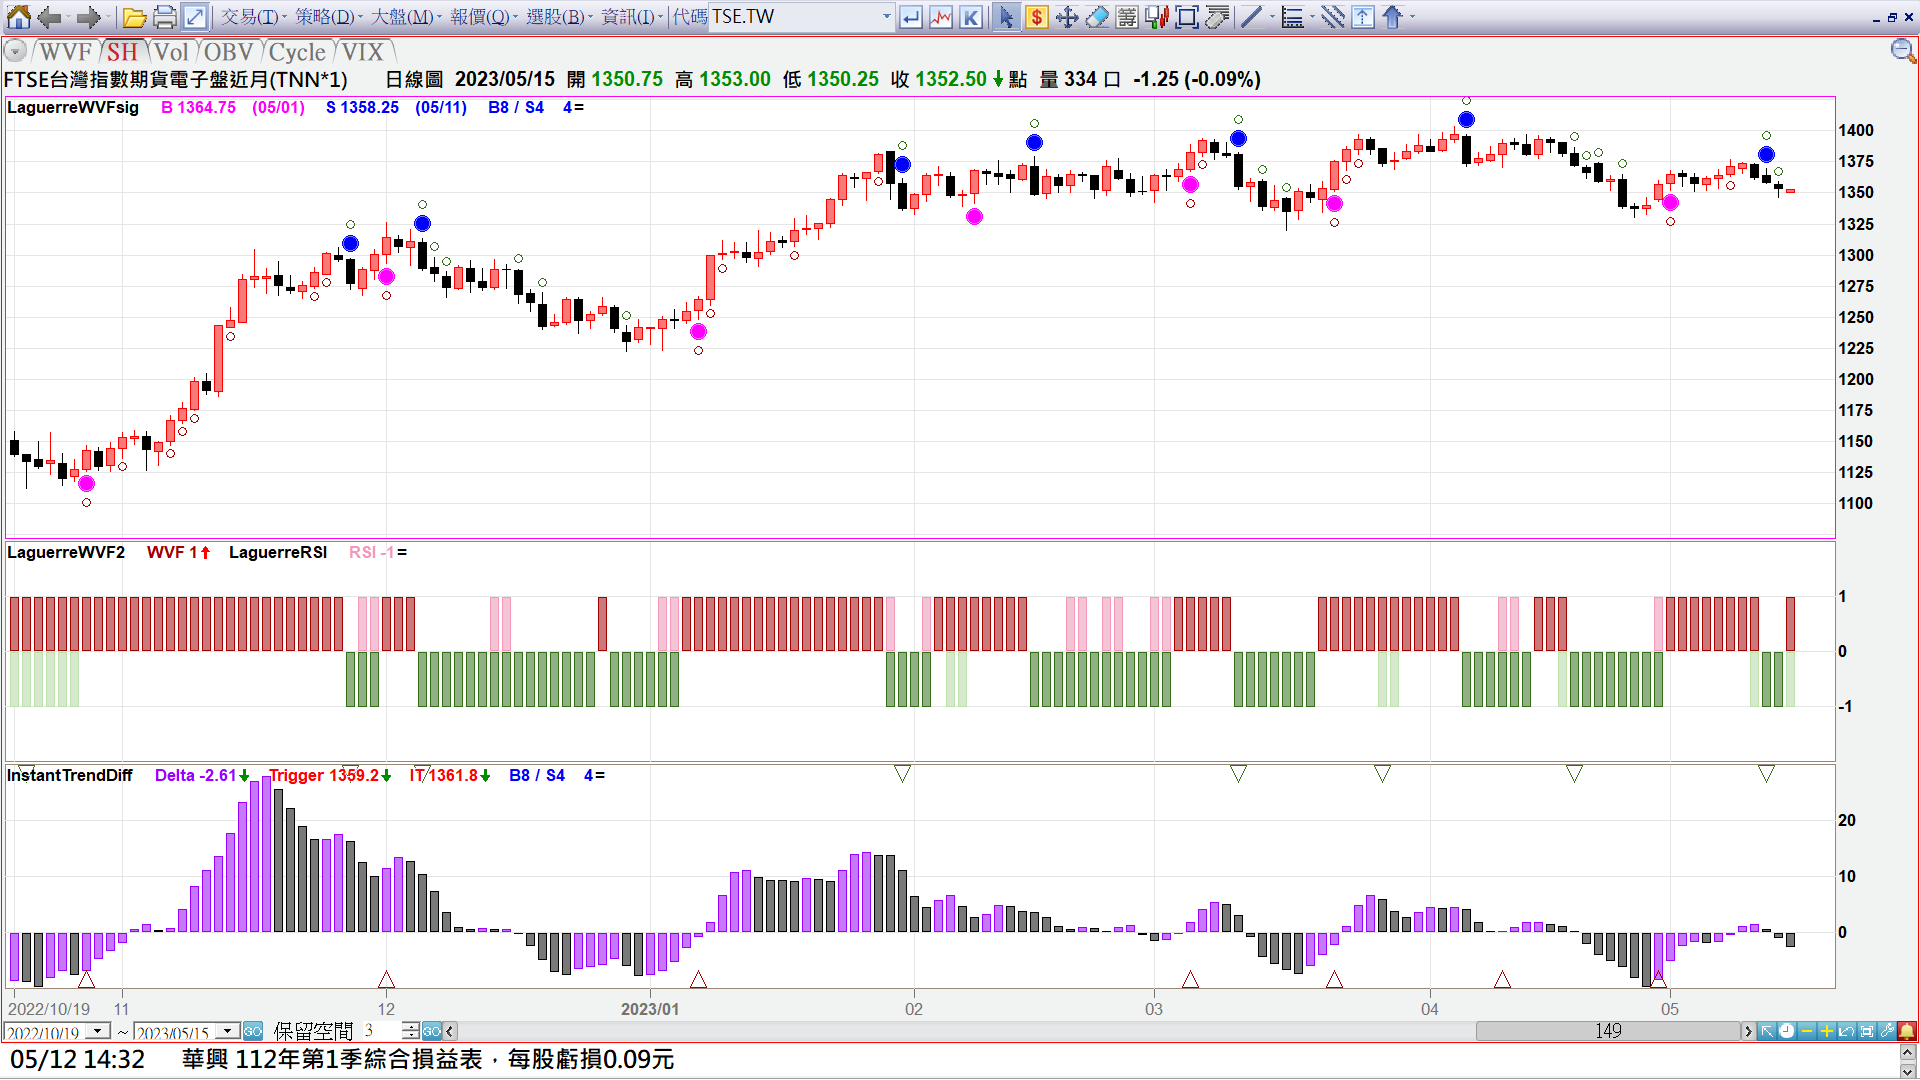The height and width of the screenshot is (1080, 1920).
Task: Select the eraser tool
Action: [1097, 17]
